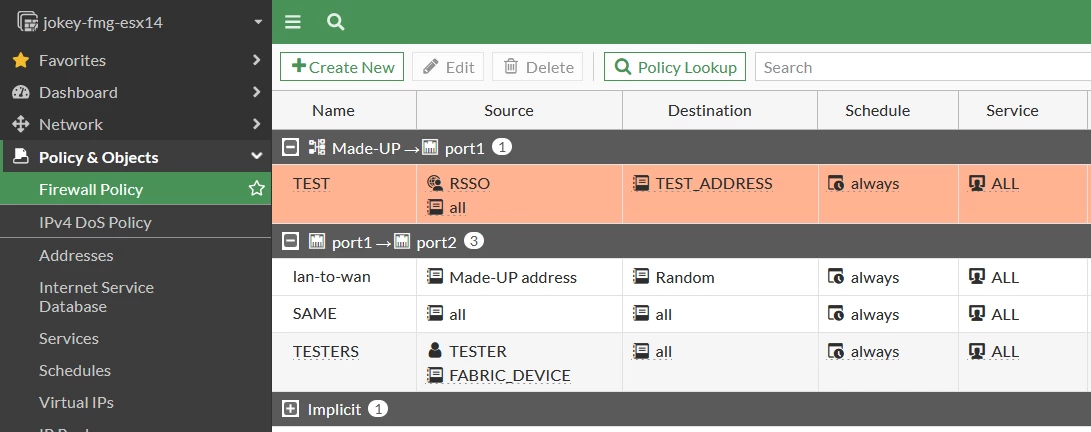Click the port1 interface icon in first group header

[430, 147]
